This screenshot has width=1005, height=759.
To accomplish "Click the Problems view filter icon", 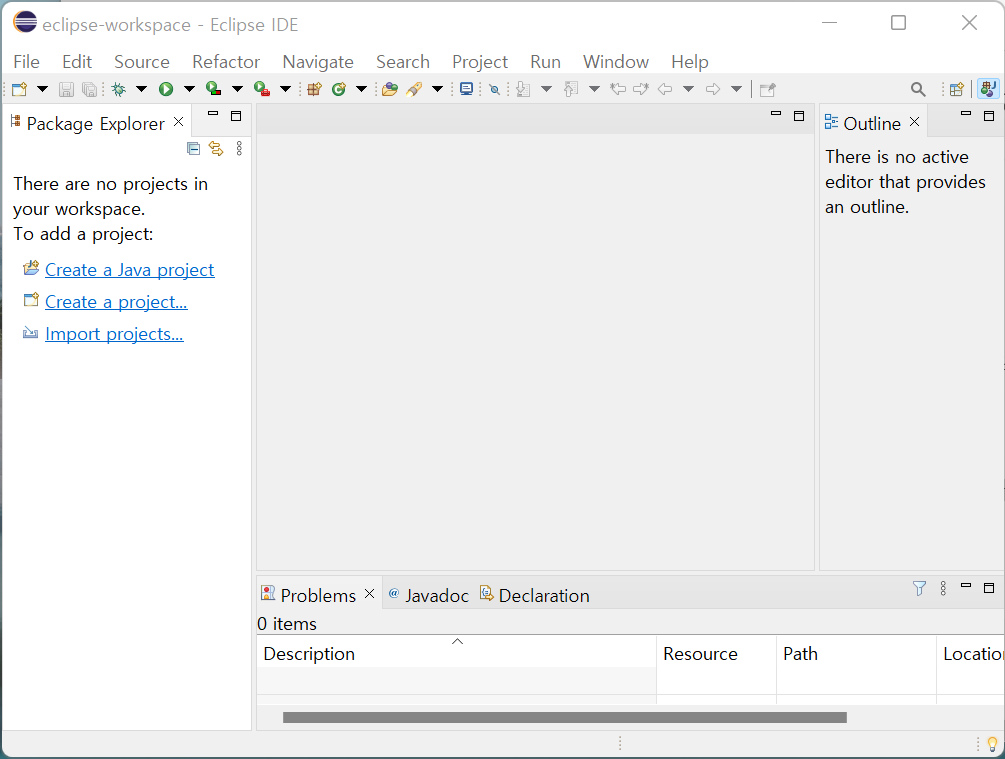I will click(919, 588).
